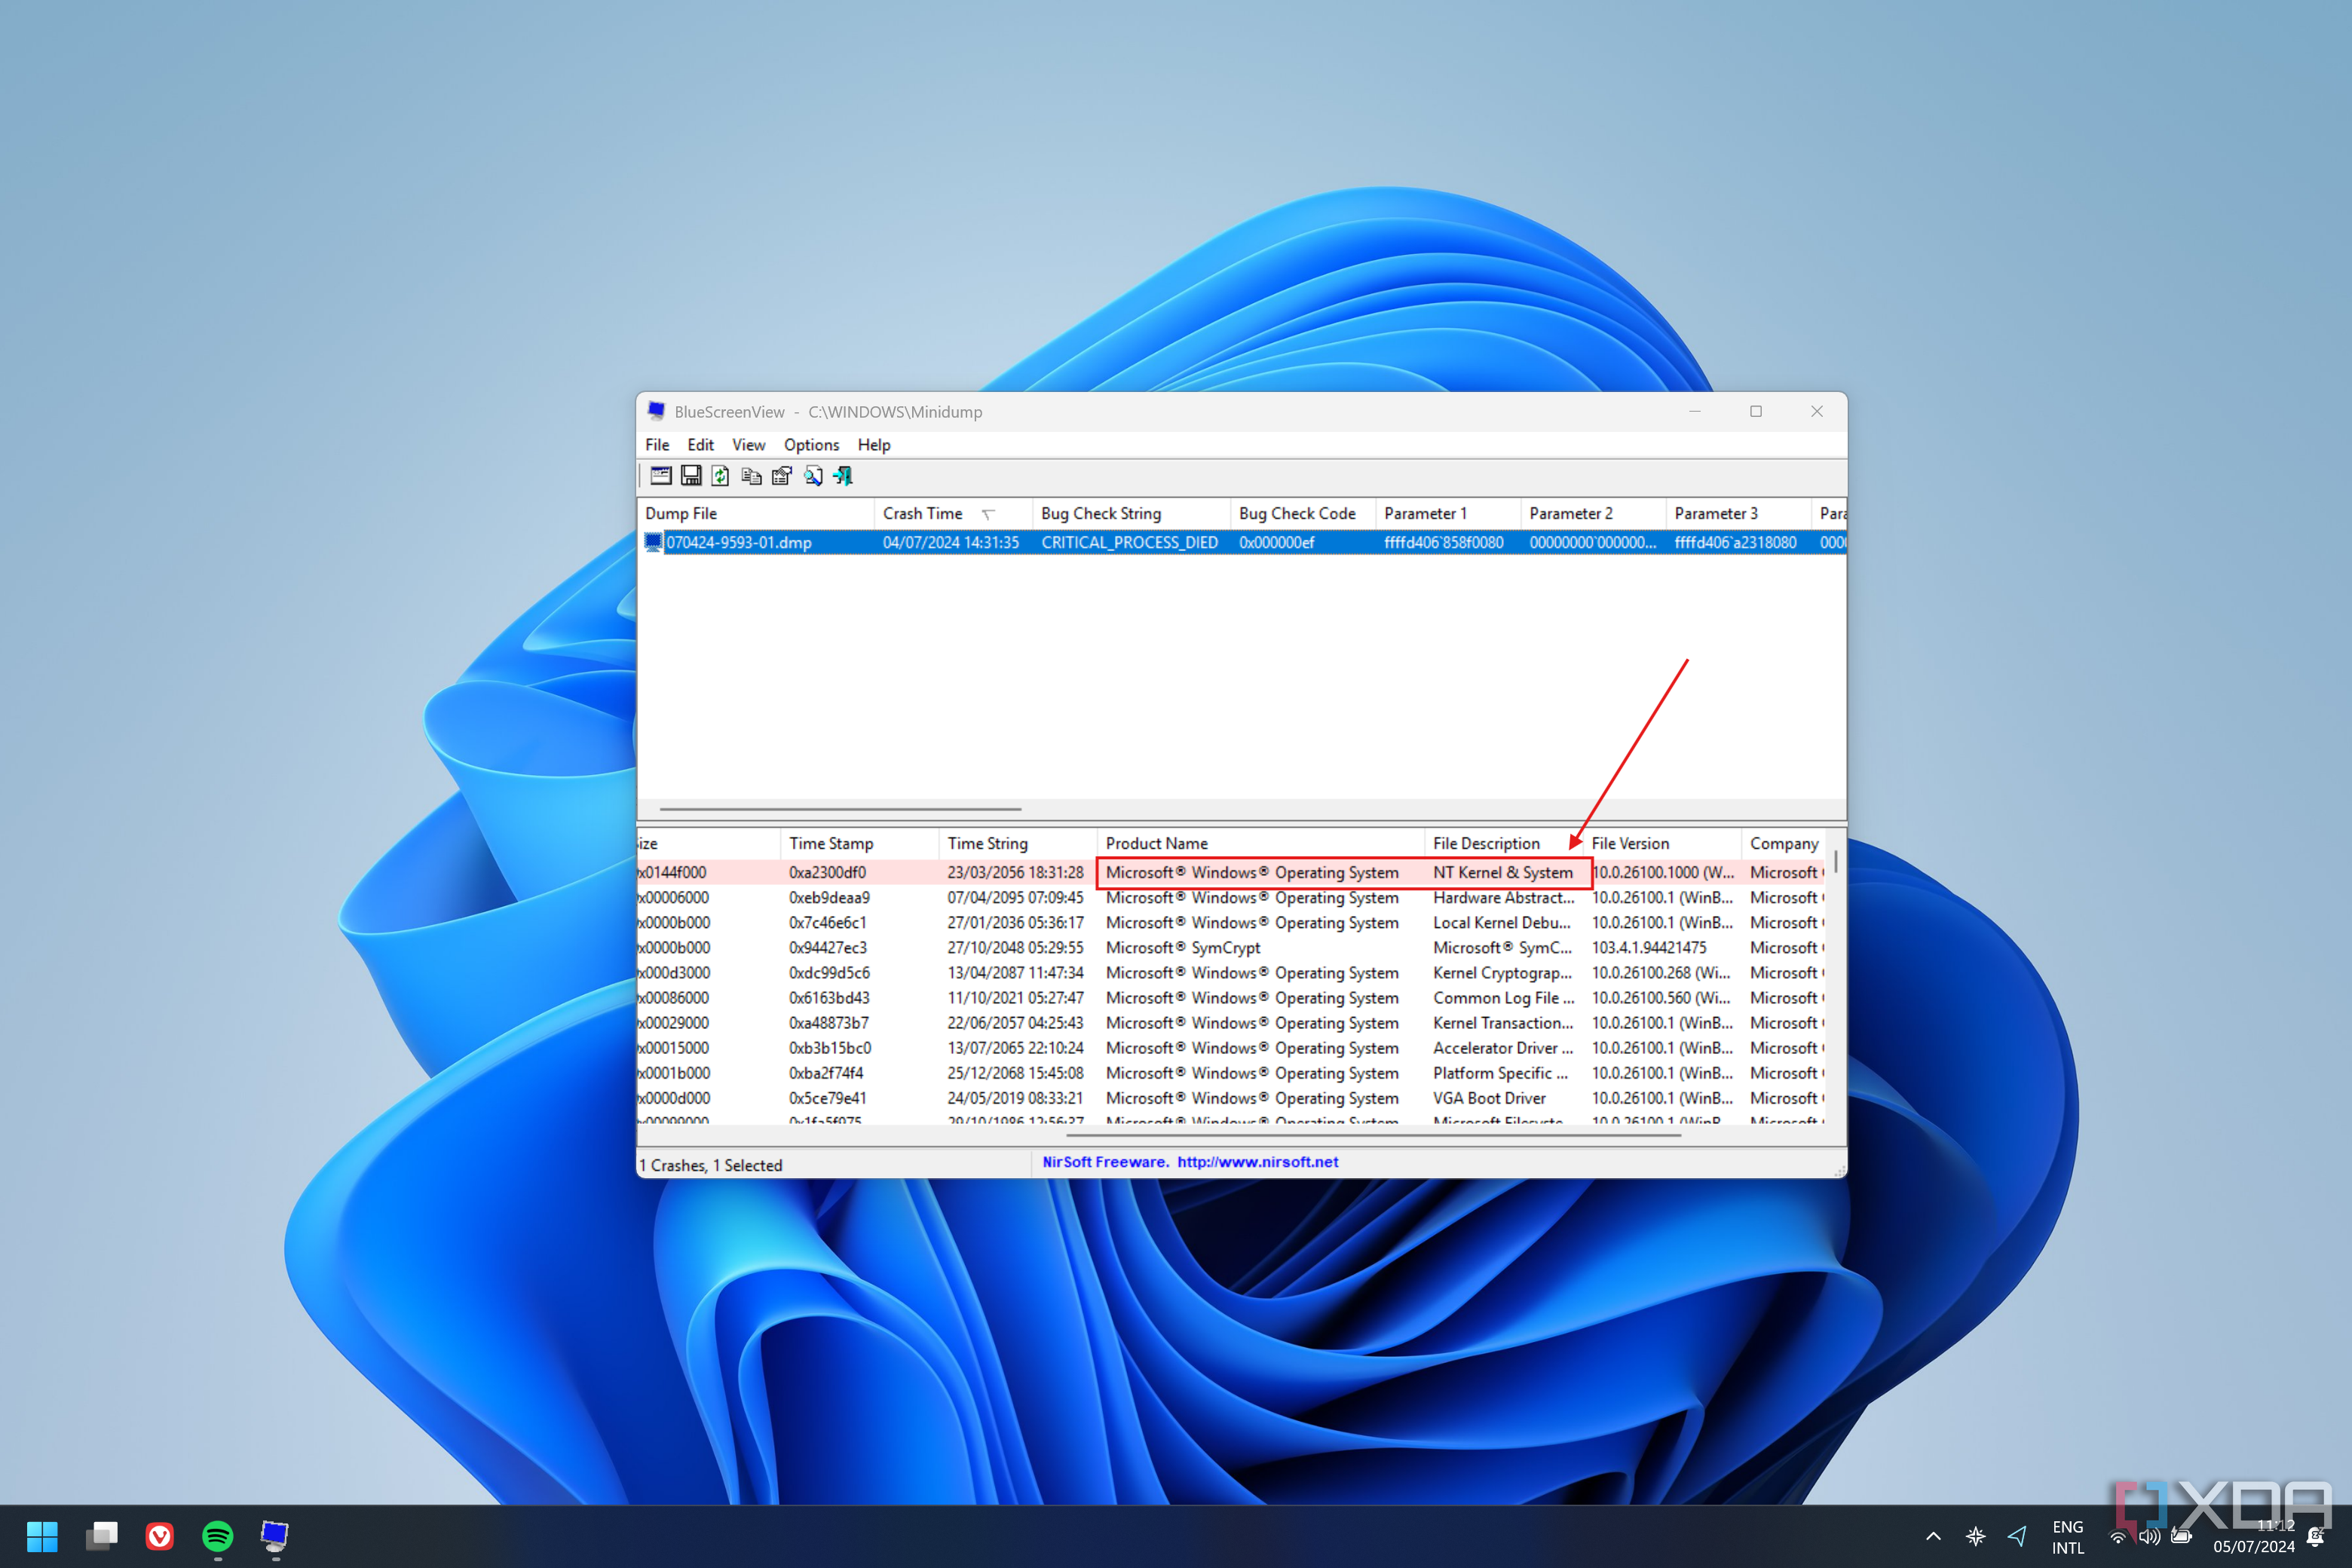Click the upper pane horizontal scrollbar

(840, 808)
